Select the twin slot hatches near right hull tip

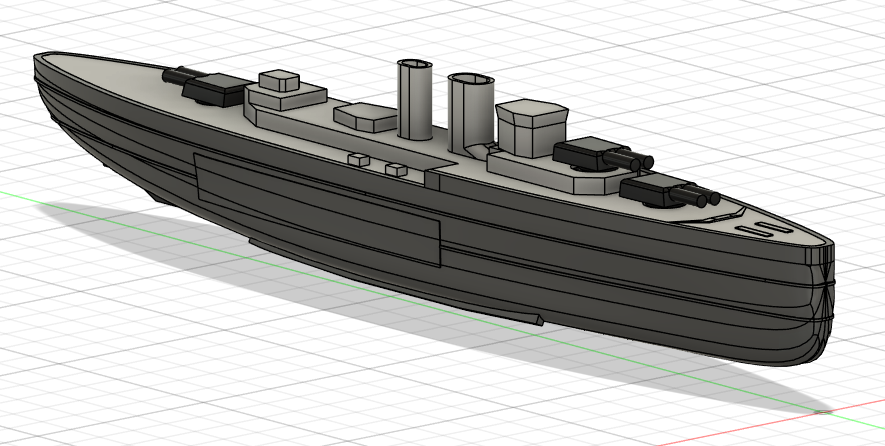[765, 229]
